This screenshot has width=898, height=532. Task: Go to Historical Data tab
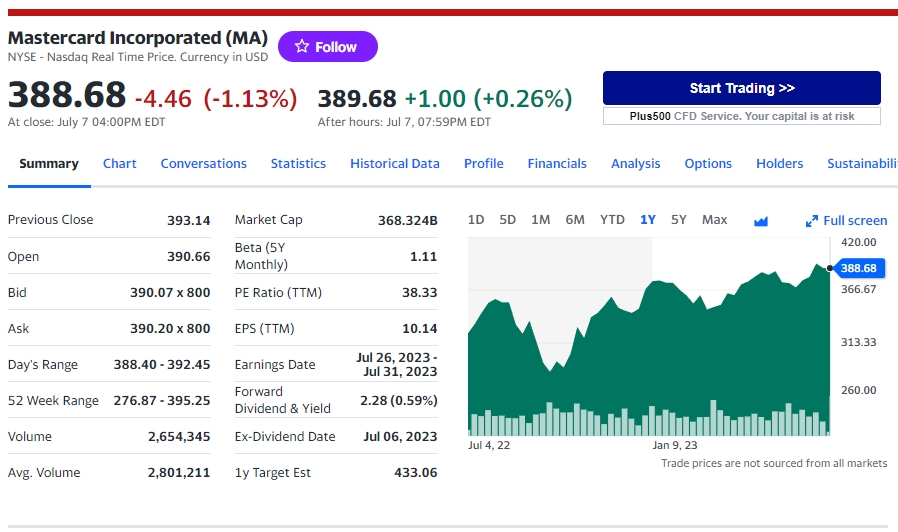pos(395,164)
